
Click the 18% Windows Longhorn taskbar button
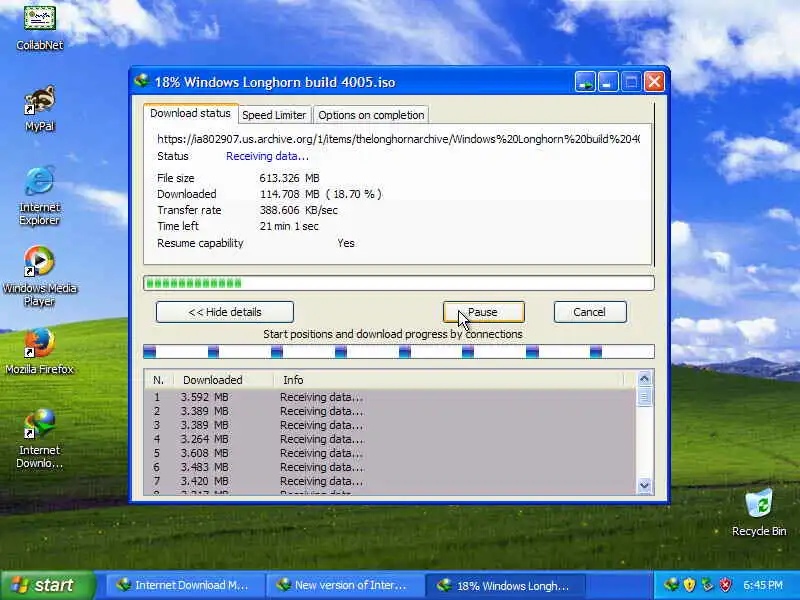coord(505,585)
